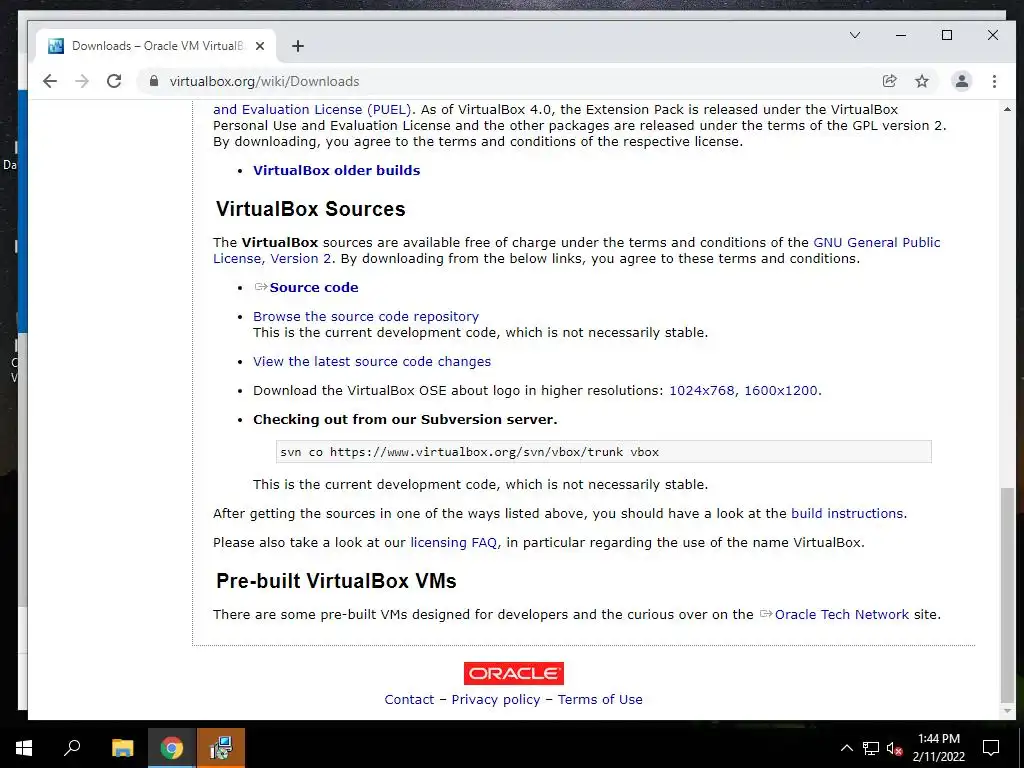This screenshot has height=768, width=1024.
Task: Open the notification center icon
Action: (991, 748)
